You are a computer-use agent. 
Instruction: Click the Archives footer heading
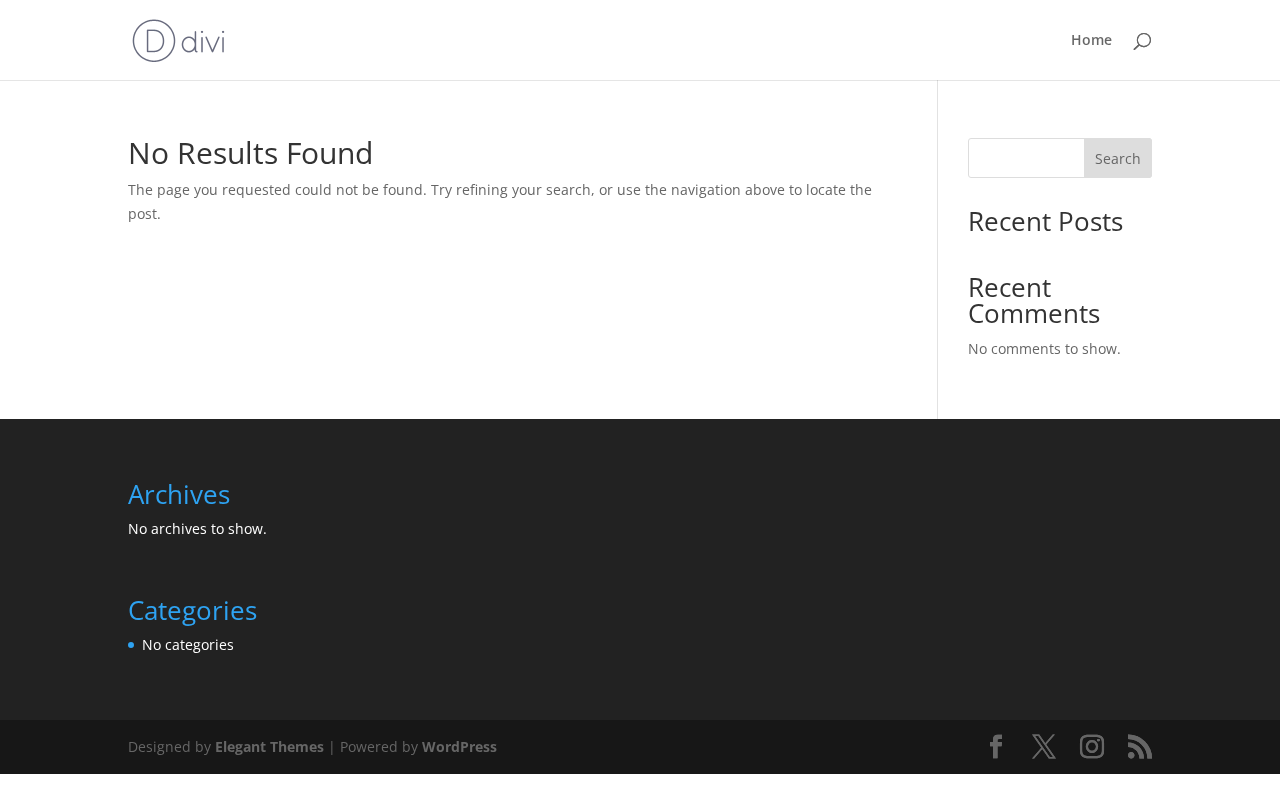pos(179,495)
